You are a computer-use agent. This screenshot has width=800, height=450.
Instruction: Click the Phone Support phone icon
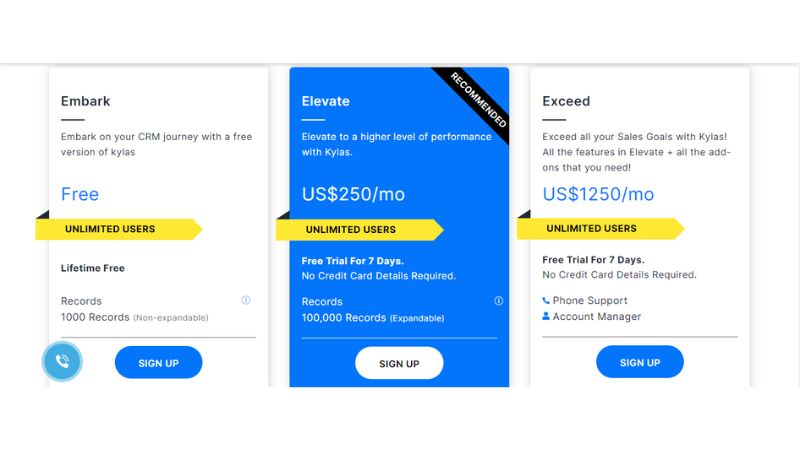coord(546,300)
